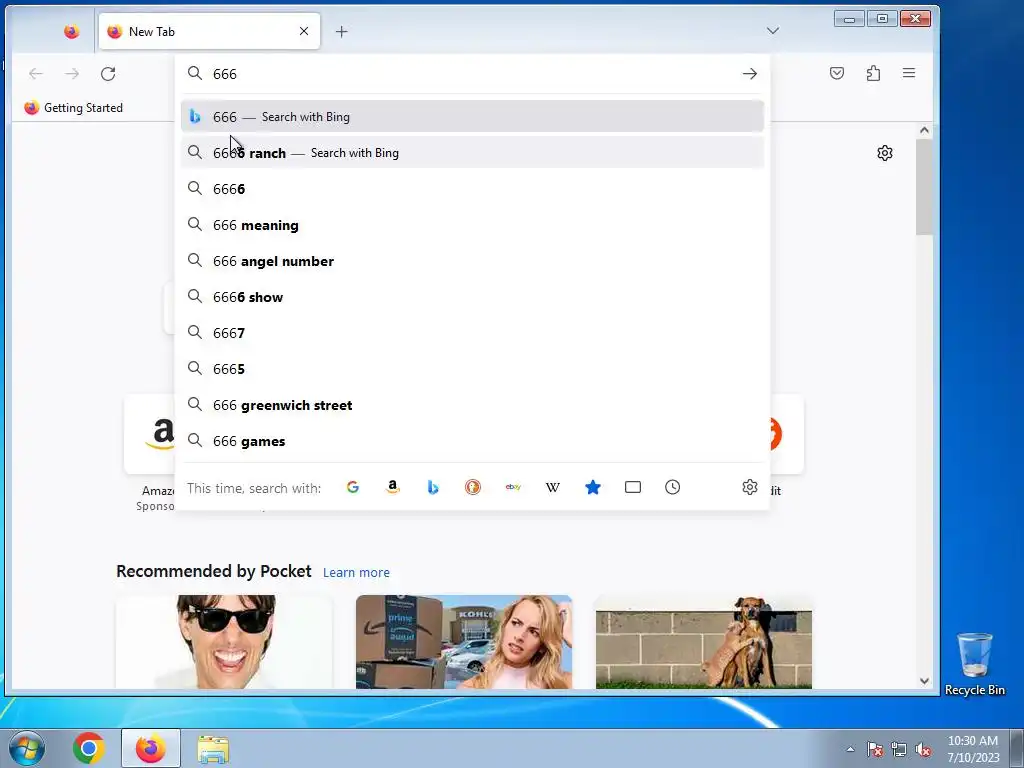1024x768 pixels.
Task: Search open tabs using the tabs icon
Action: pos(633,487)
